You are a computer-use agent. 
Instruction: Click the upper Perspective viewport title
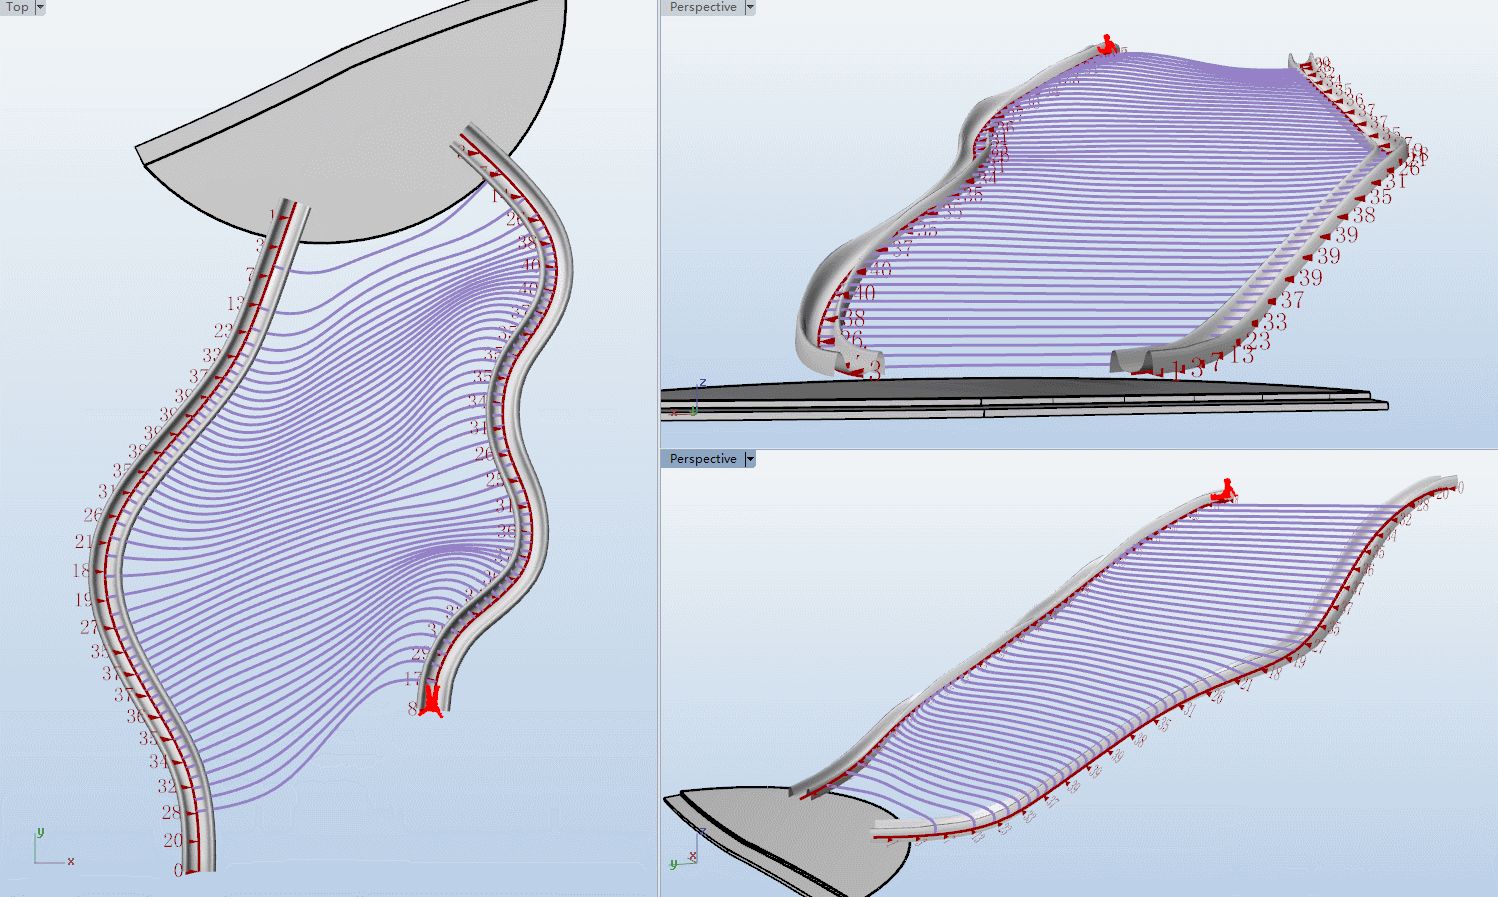tap(703, 7)
